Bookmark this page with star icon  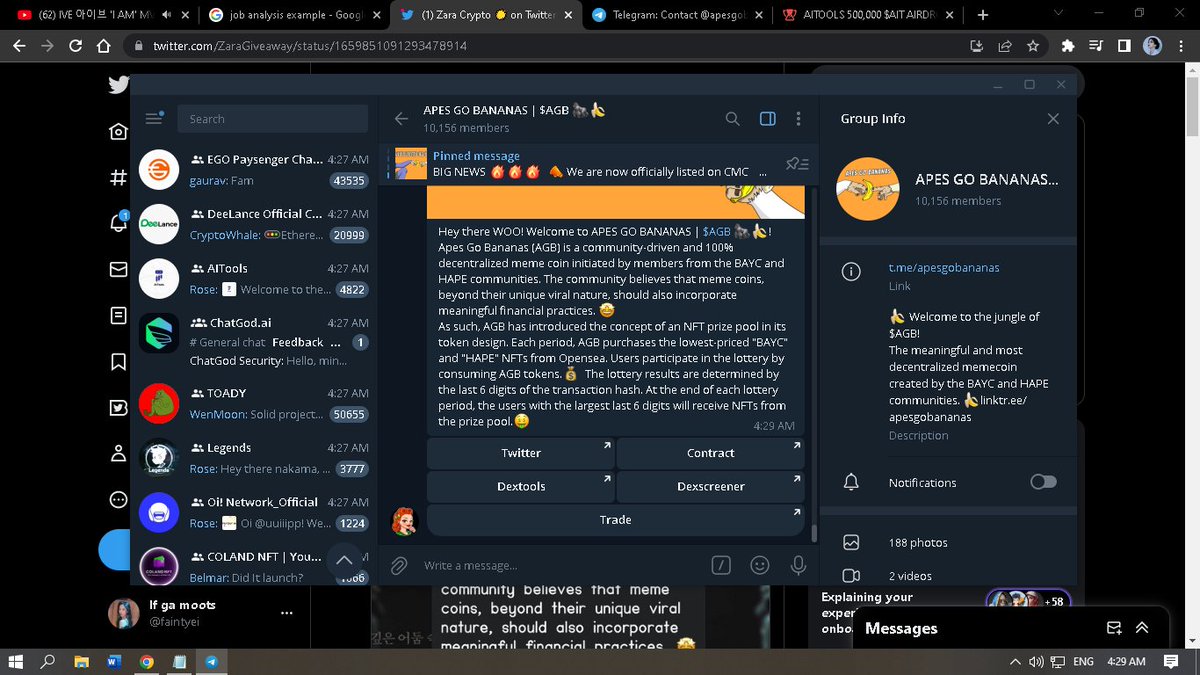[x=1032, y=46]
